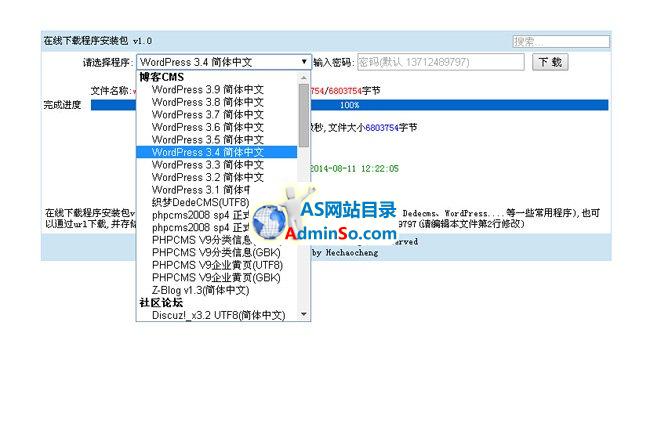Viewport: 650px width, 427px height.
Task: Click the dropdown list scrollbar thumb
Action: pos(304,116)
